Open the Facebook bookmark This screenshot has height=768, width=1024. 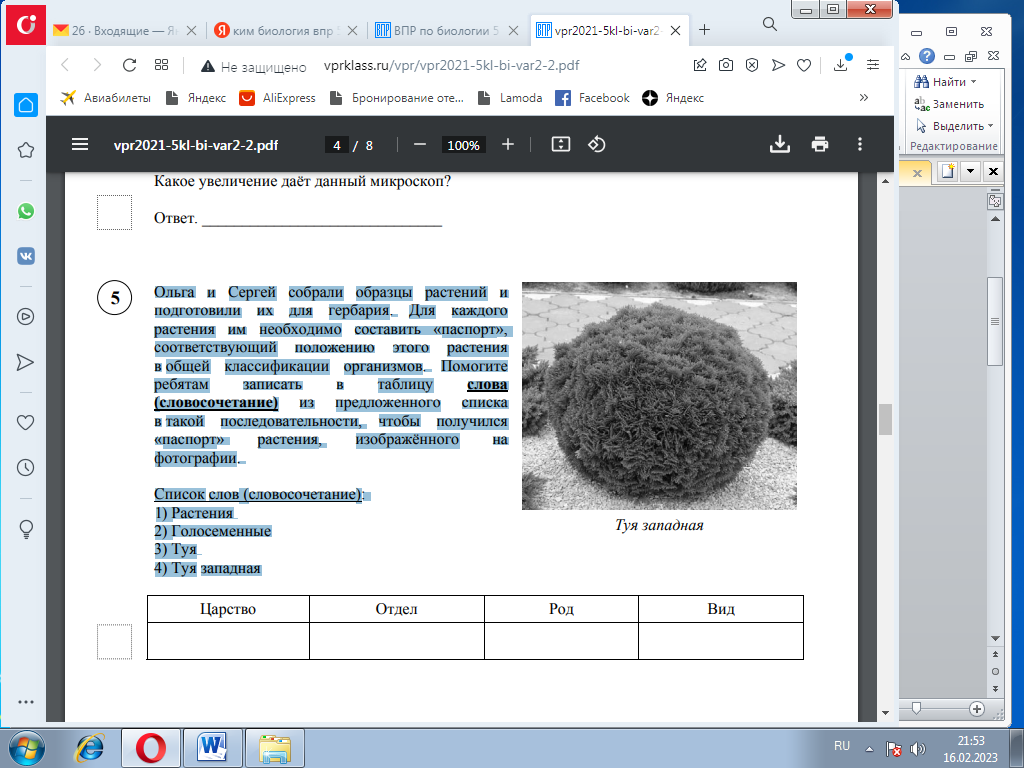592,98
